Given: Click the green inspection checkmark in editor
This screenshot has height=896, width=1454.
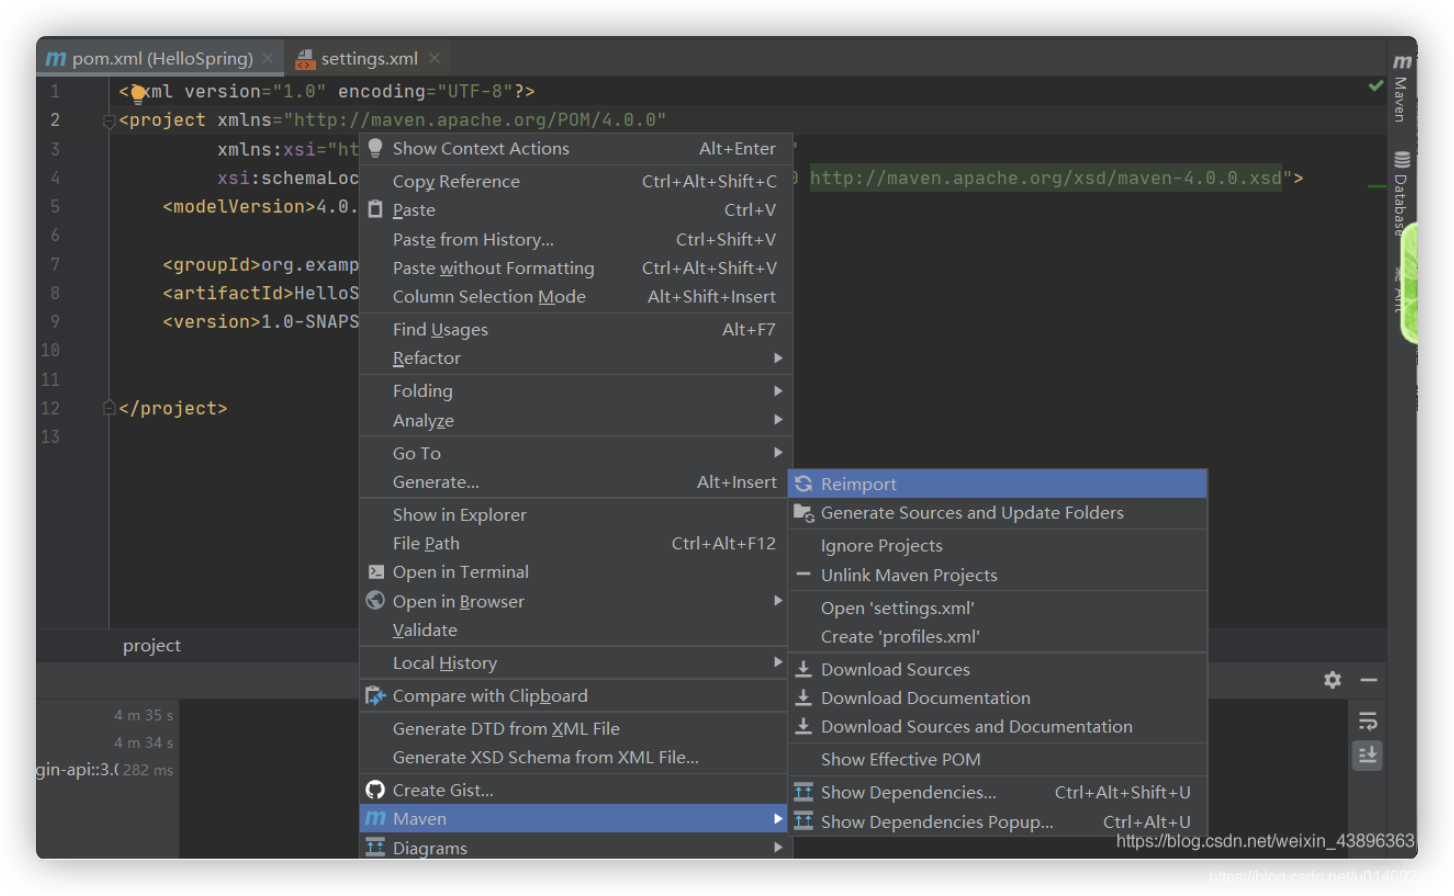Looking at the screenshot, I should [x=1376, y=86].
